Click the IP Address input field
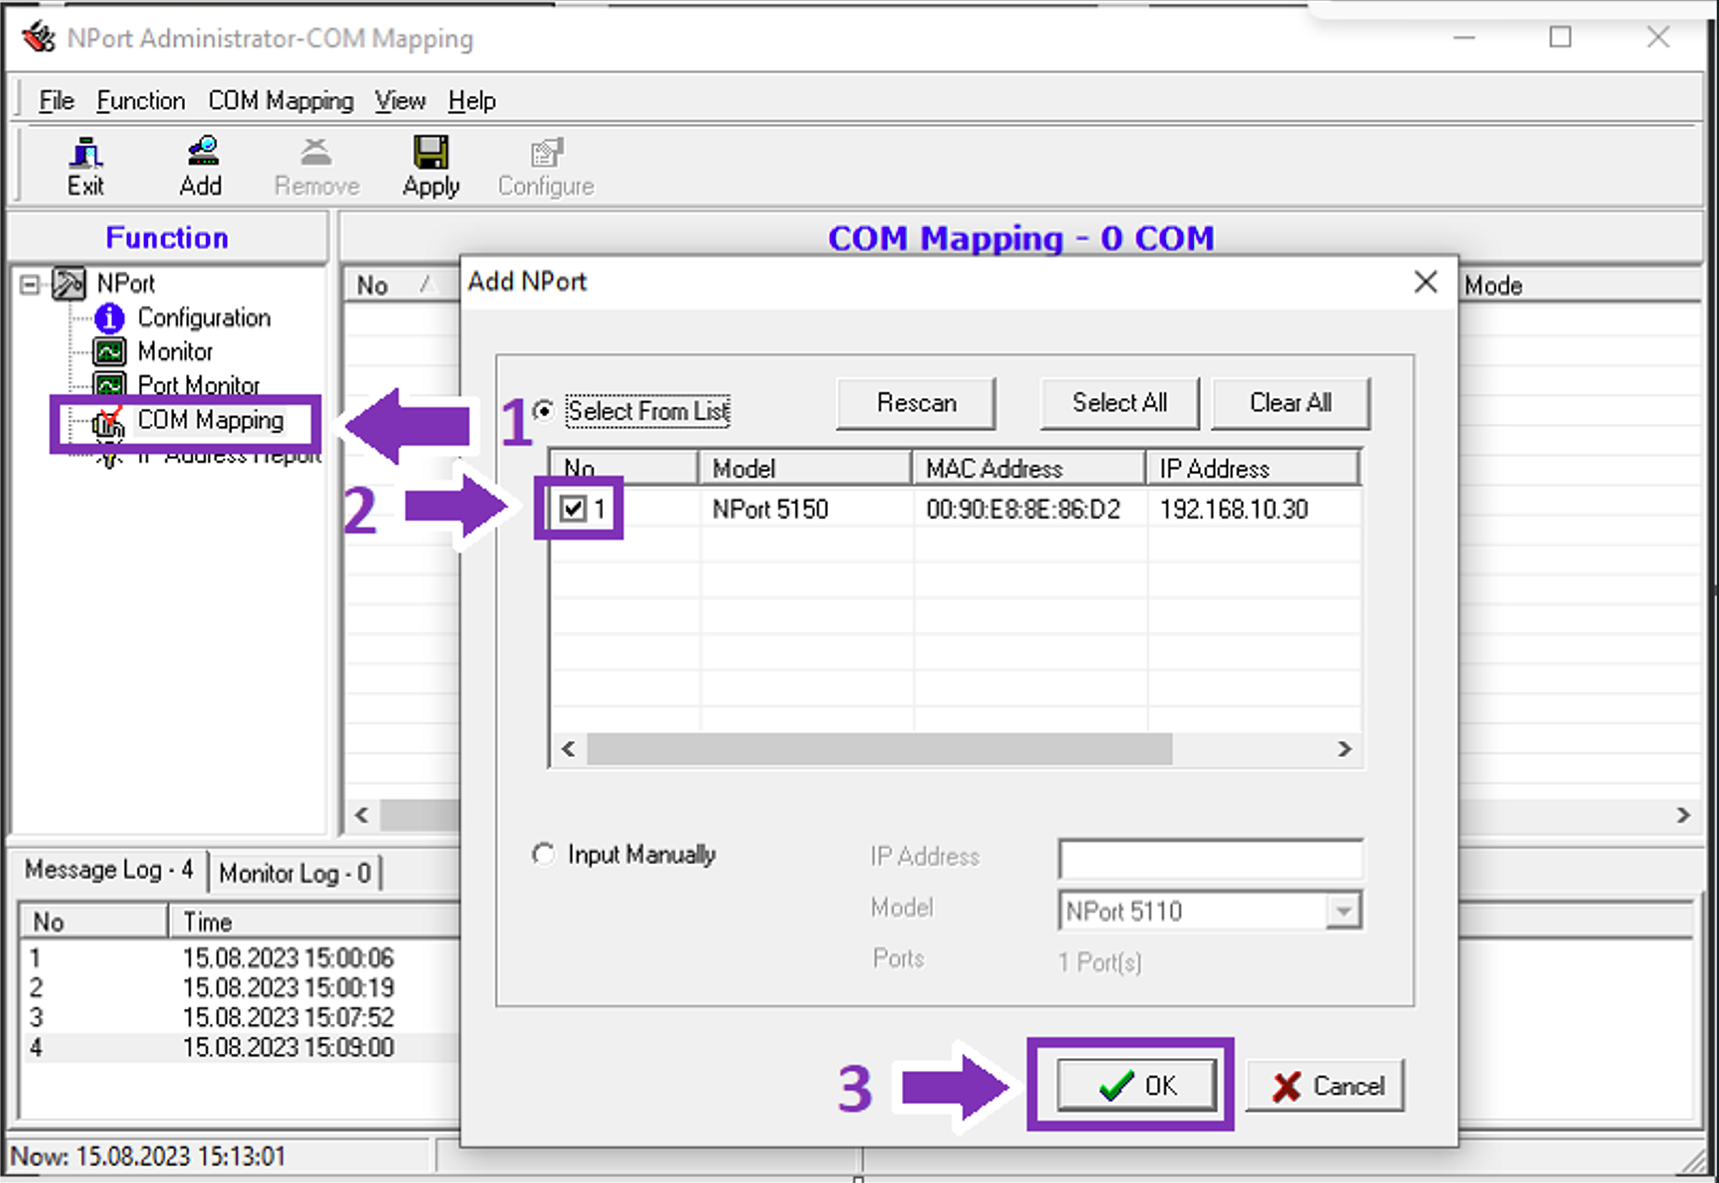This screenshot has width=1719, height=1183. (x=1209, y=858)
